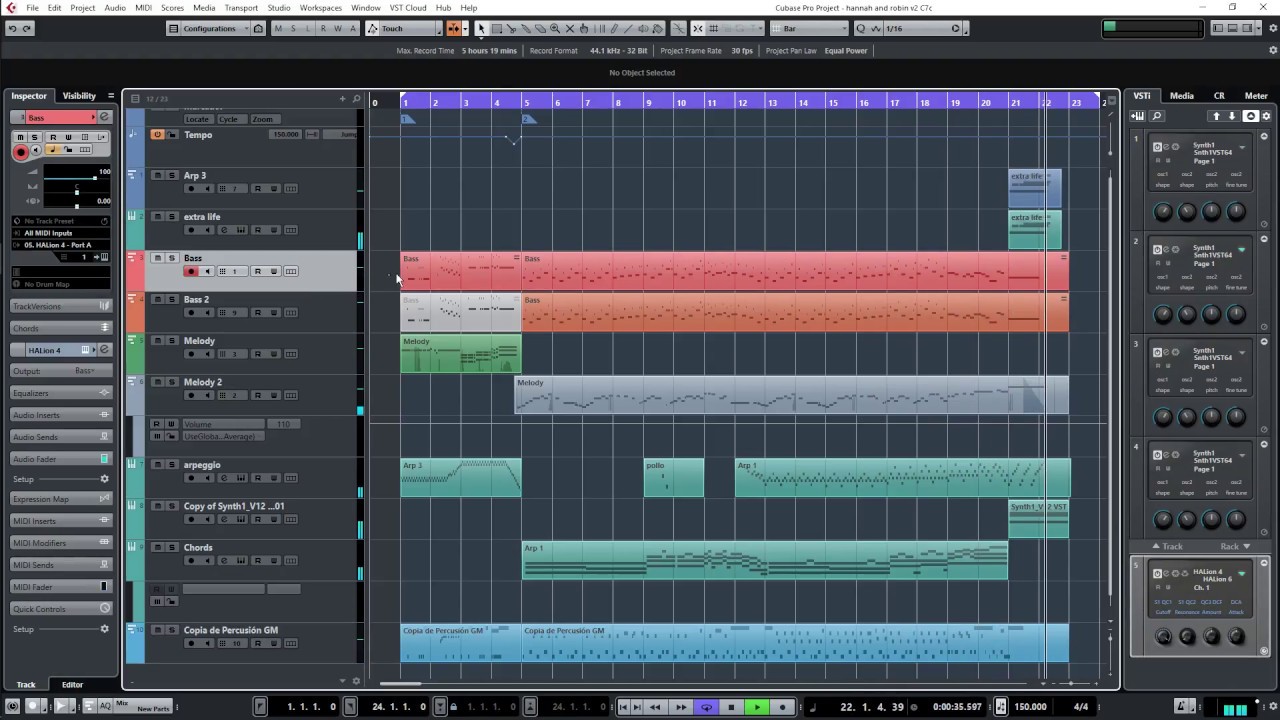Click the pollo MIDI part on arpeggio track
This screenshot has width=1280, height=720.
pos(674,478)
